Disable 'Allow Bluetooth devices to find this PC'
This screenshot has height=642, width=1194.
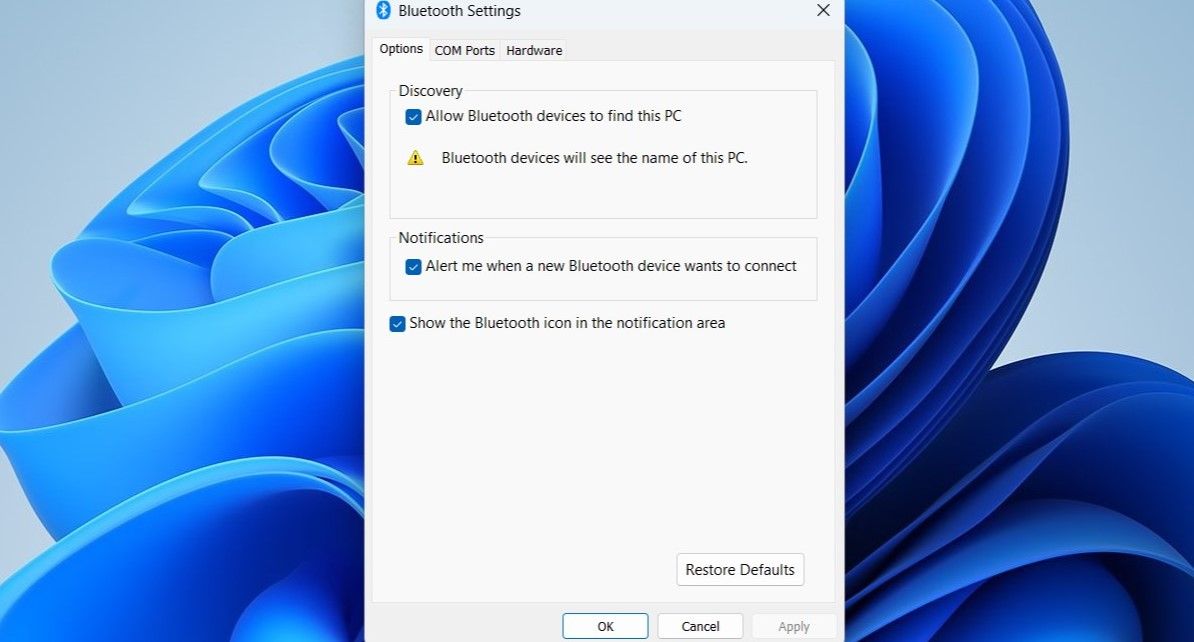tap(413, 116)
